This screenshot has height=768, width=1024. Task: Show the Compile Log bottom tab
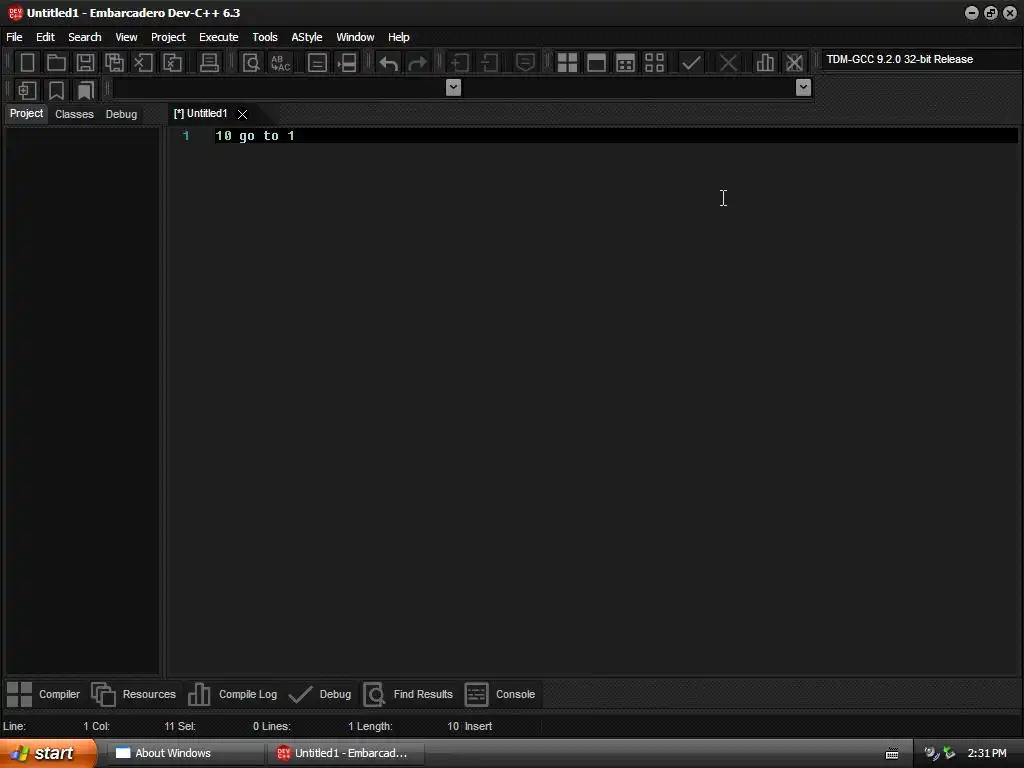[x=232, y=694]
